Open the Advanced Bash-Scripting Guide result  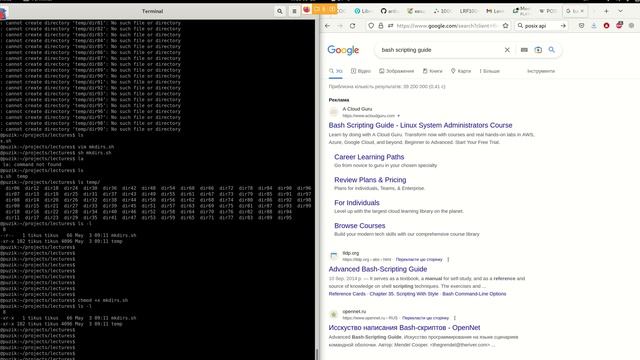click(378, 269)
